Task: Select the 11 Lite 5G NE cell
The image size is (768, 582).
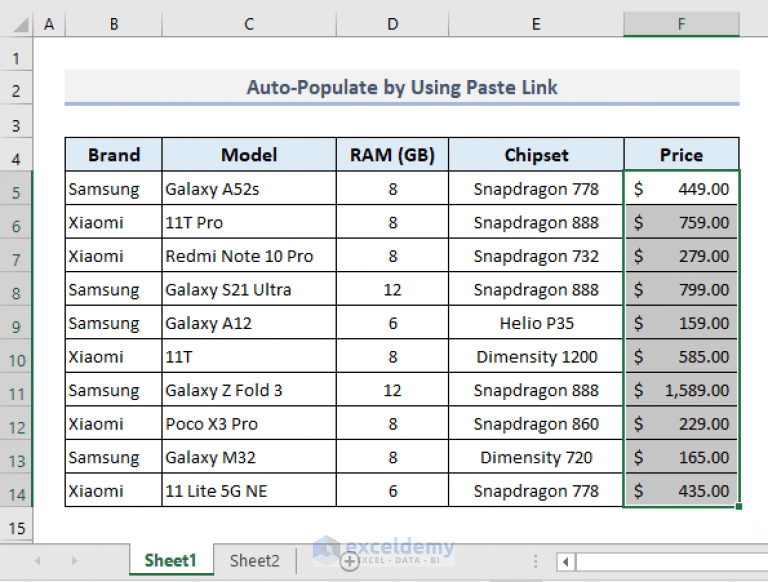Action: (249, 491)
